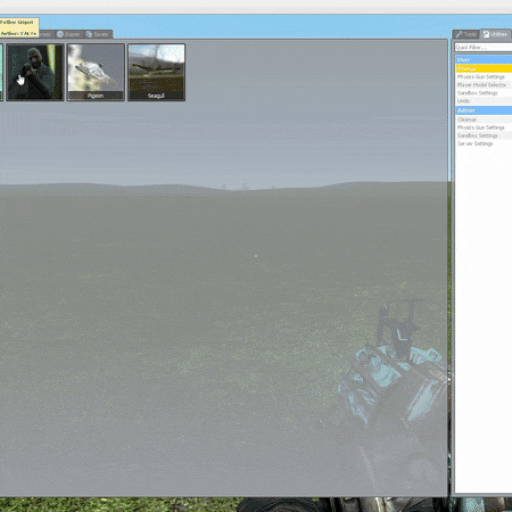512x512 pixels.
Task: Open Player Model Selector
Action: click(484, 85)
